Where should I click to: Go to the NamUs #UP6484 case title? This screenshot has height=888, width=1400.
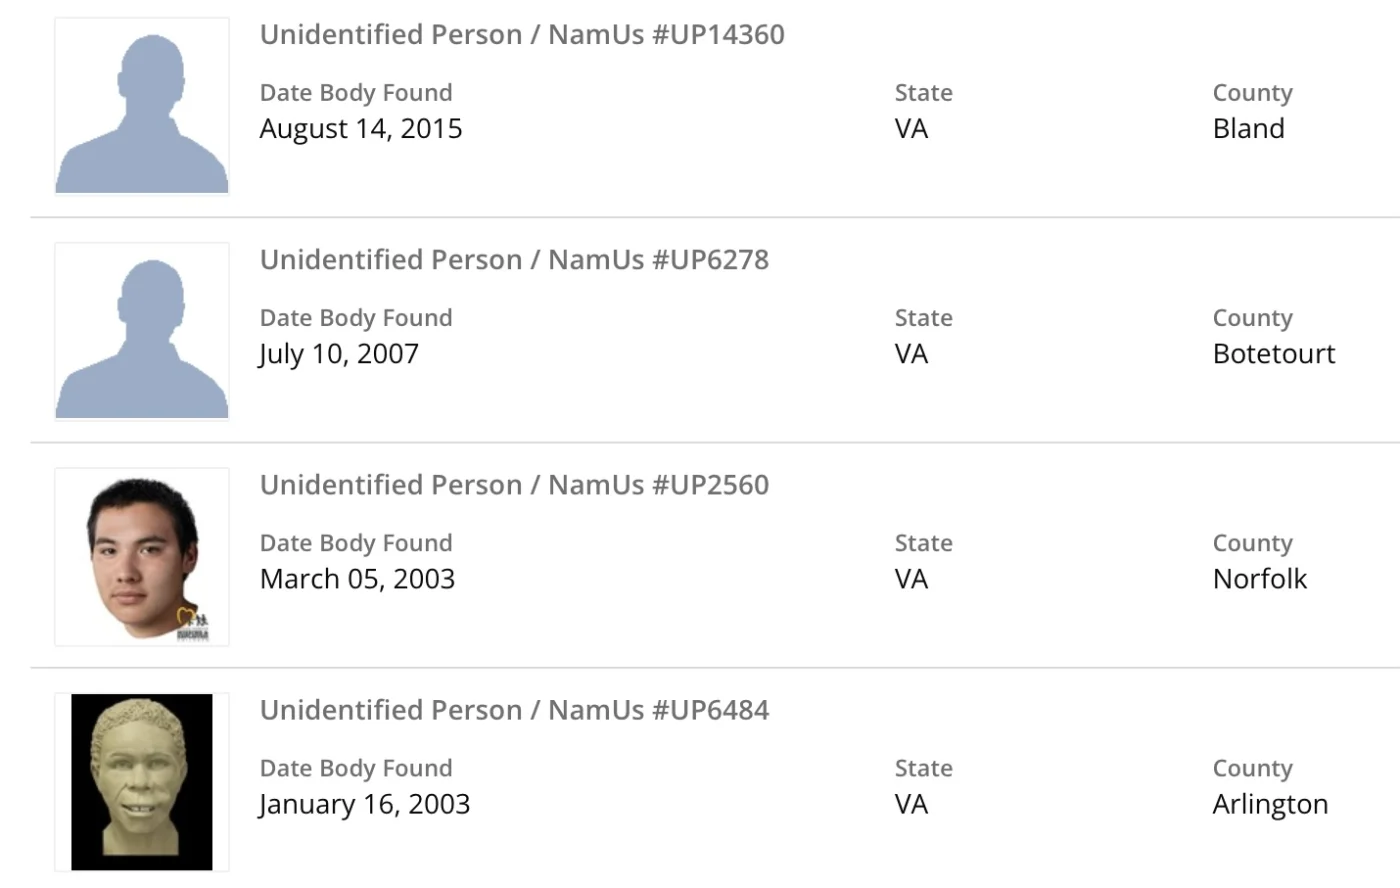(514, 709)
